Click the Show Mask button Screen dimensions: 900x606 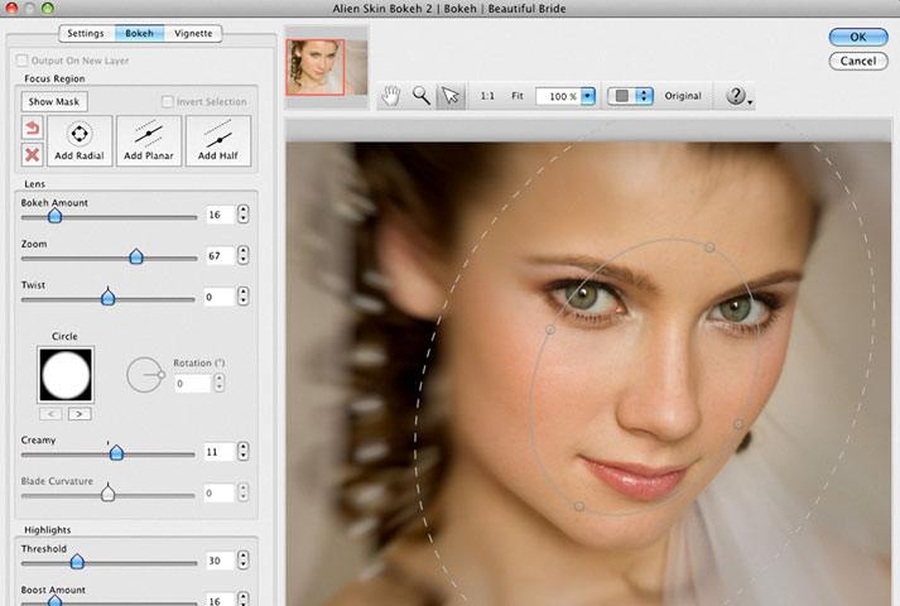pyautogui.click(x=54, y=102)
